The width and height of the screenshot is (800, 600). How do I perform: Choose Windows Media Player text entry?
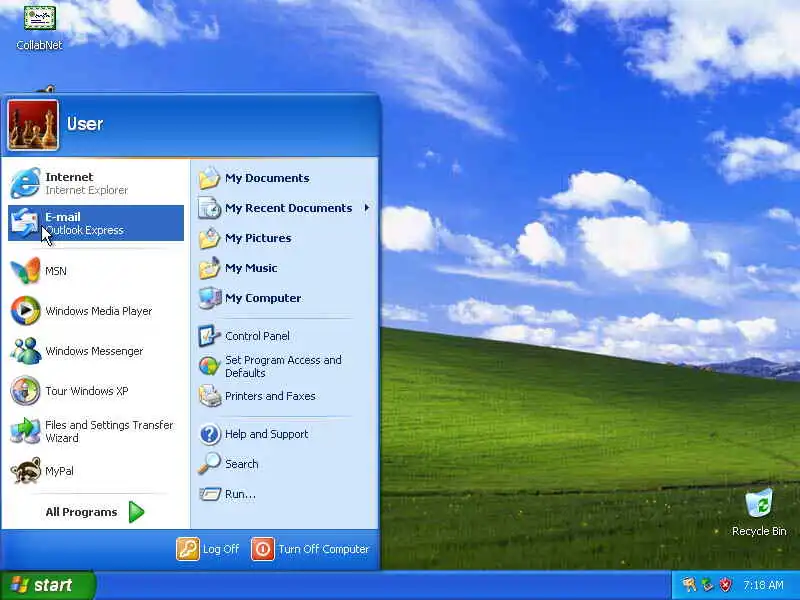(98, 311)
